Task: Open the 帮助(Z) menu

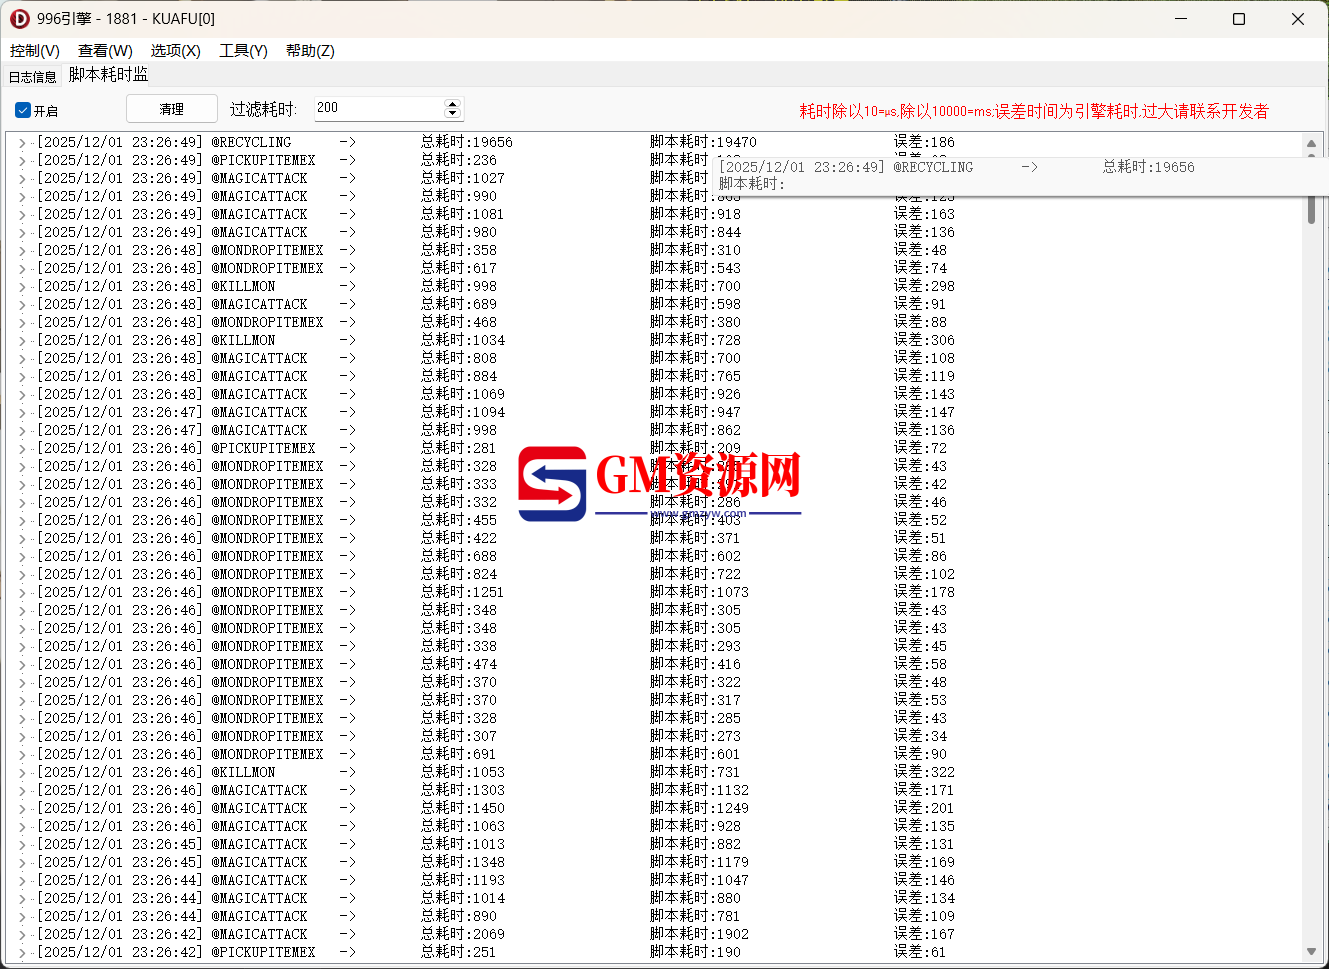Action: (x=310, y=51)
